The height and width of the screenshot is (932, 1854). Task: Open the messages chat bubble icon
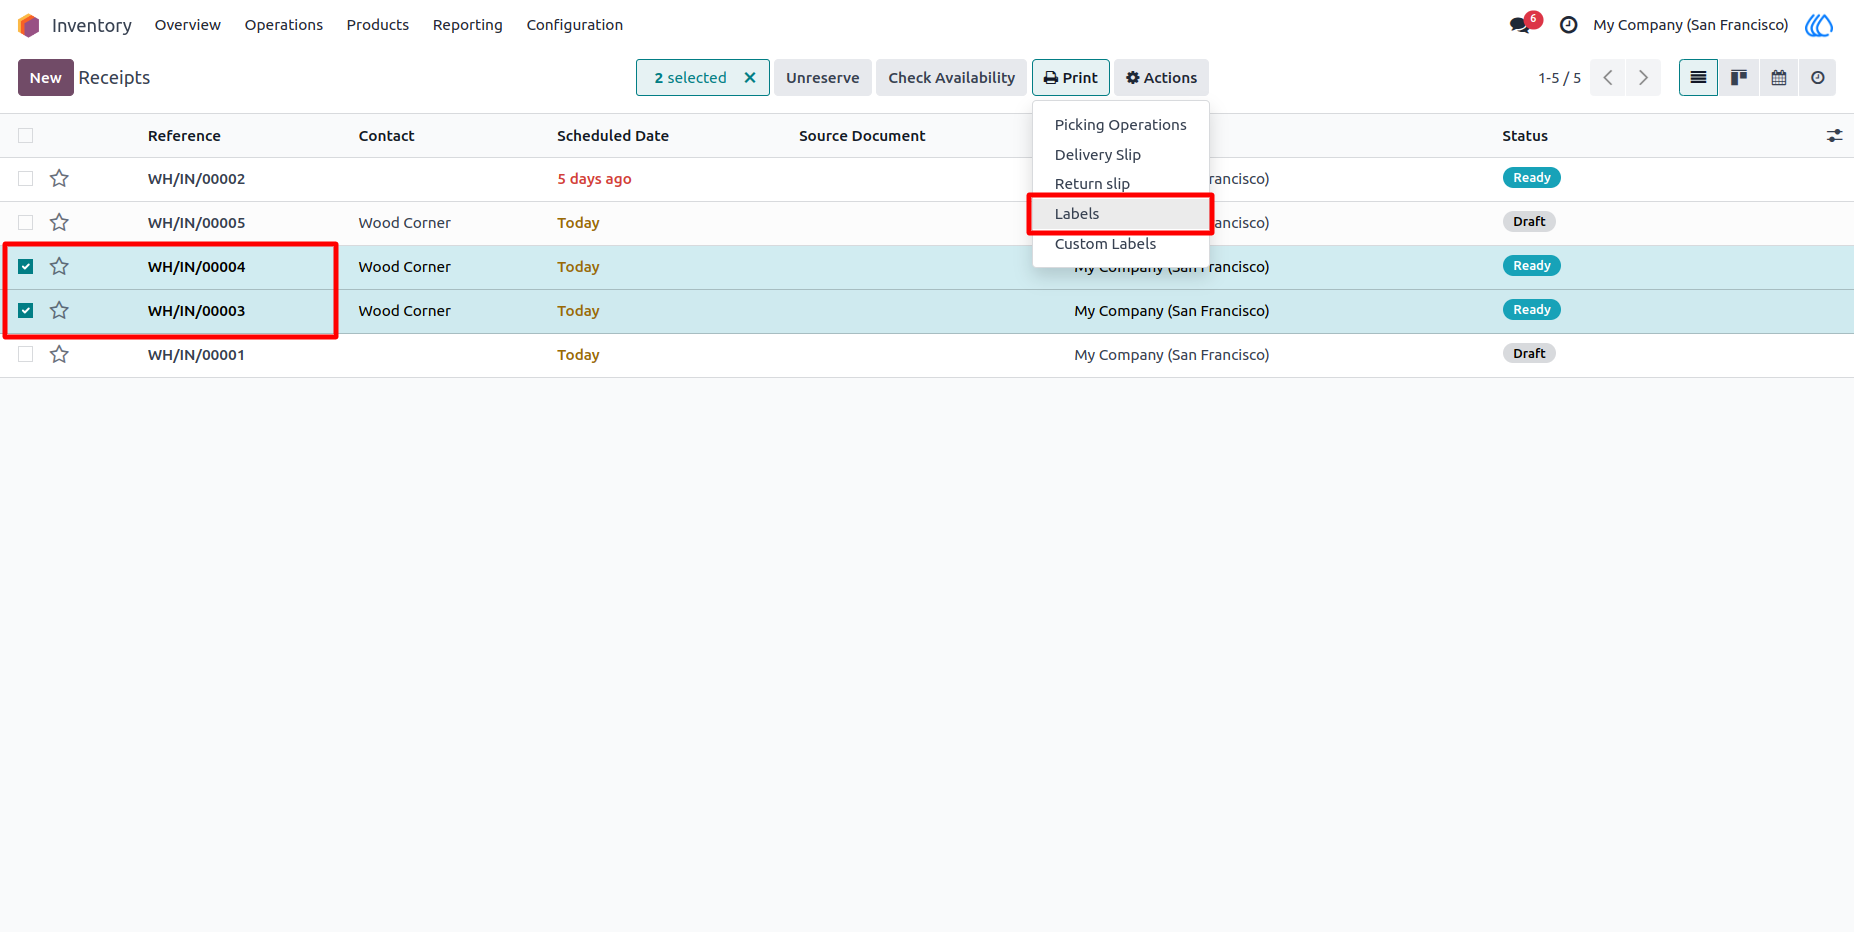pyautogui.click(x=1521, y=25)
